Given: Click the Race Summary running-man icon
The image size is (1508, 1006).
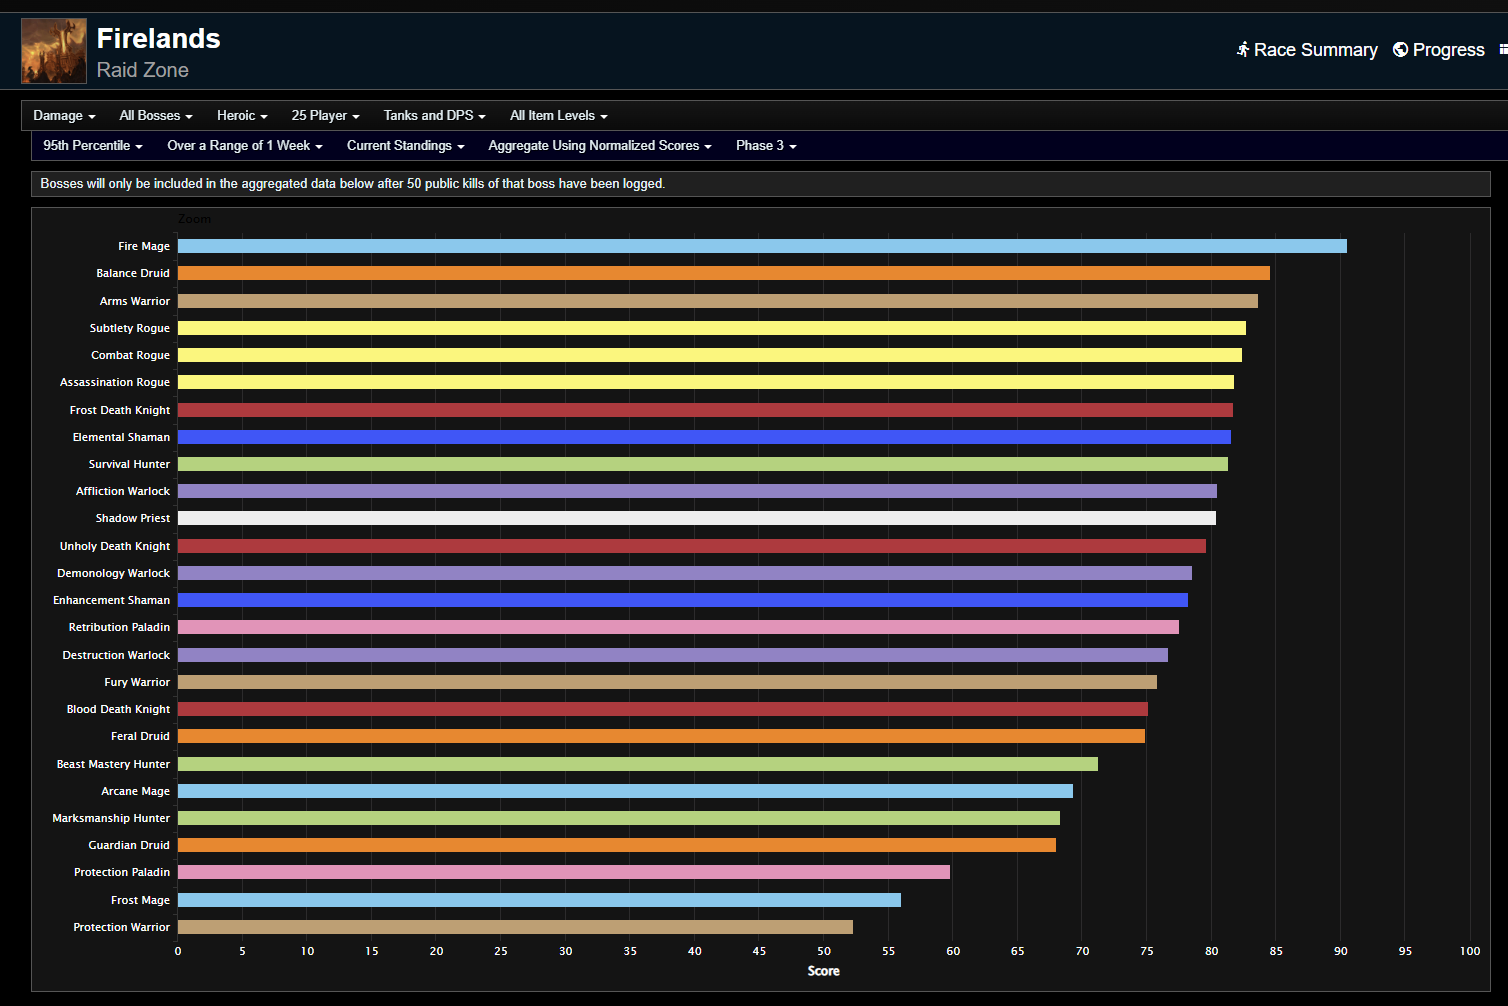Looking at the screenshot, I should [x=1243, y=49].
